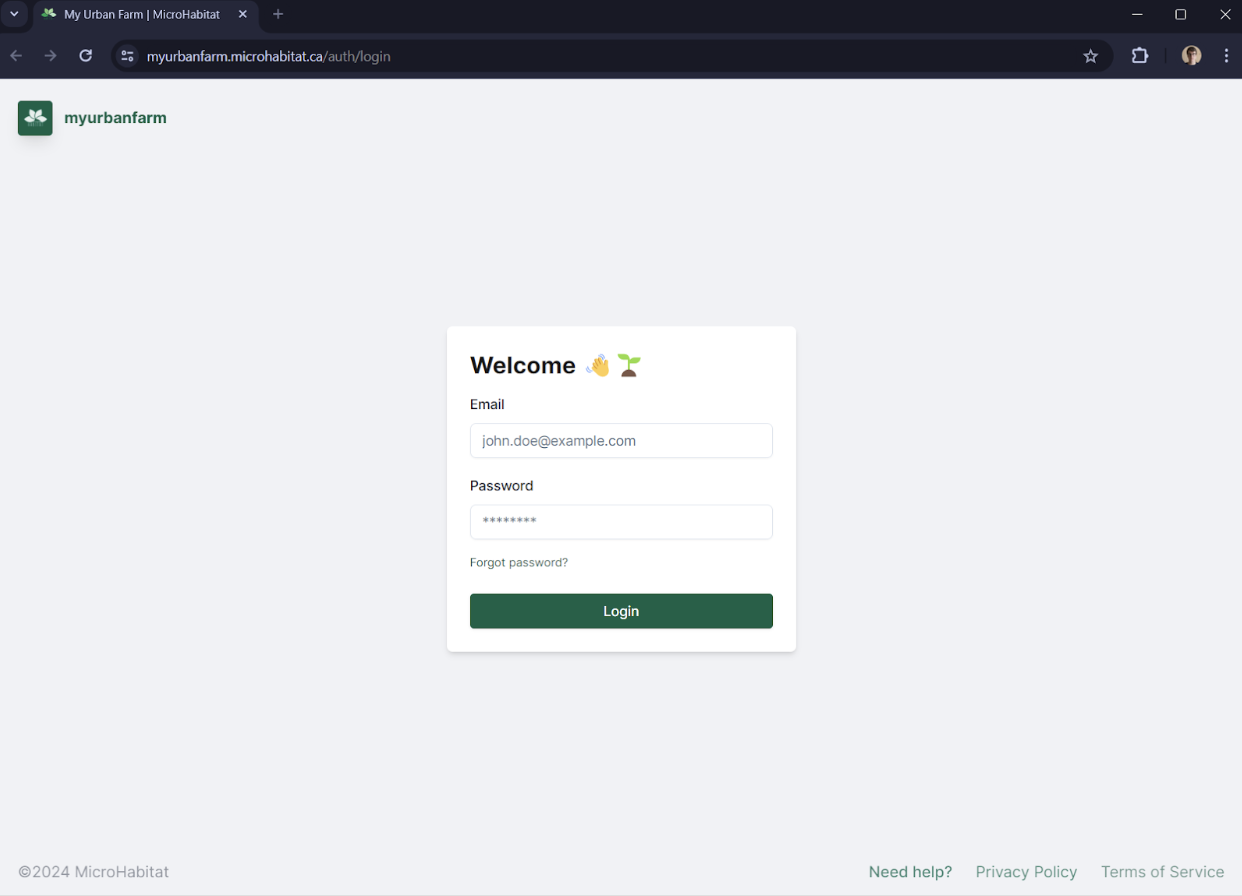Reload the page with refresh icon
Image resolution: width=1242 pixels, height=896 pixels.
[86, 56]
